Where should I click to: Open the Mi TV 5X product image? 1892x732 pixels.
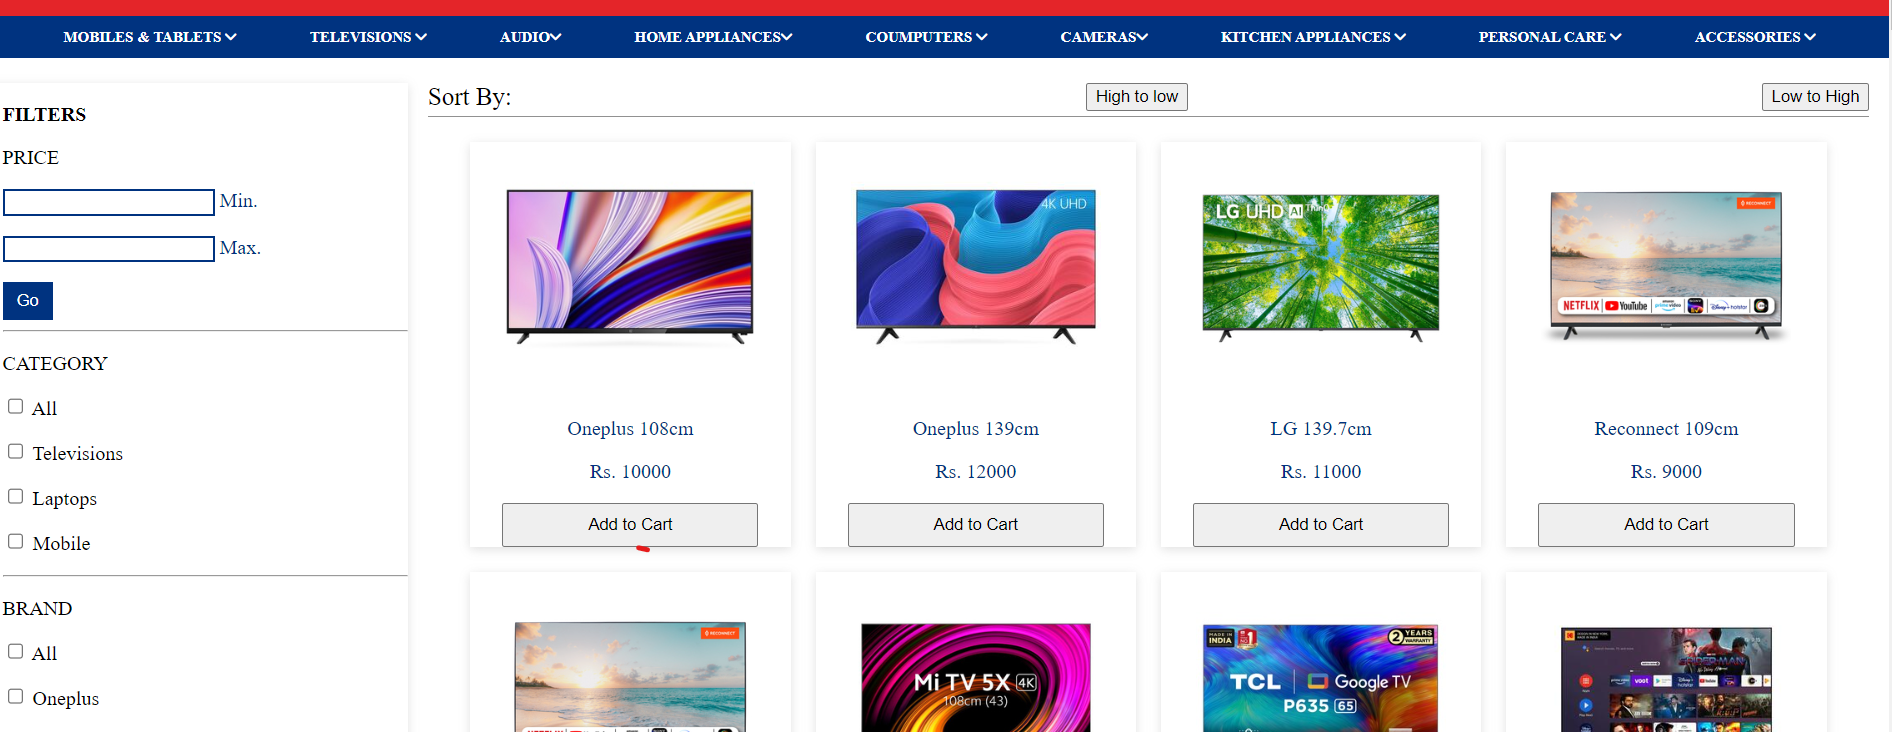[x=976, y=677]
